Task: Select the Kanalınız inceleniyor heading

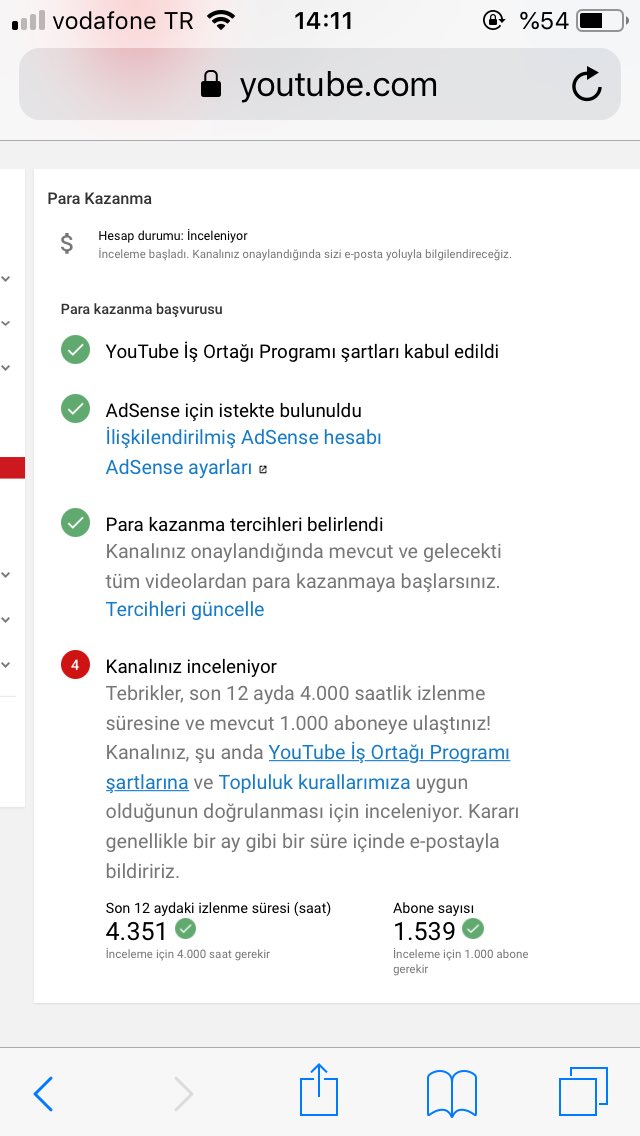Action: tap(191, 667)
